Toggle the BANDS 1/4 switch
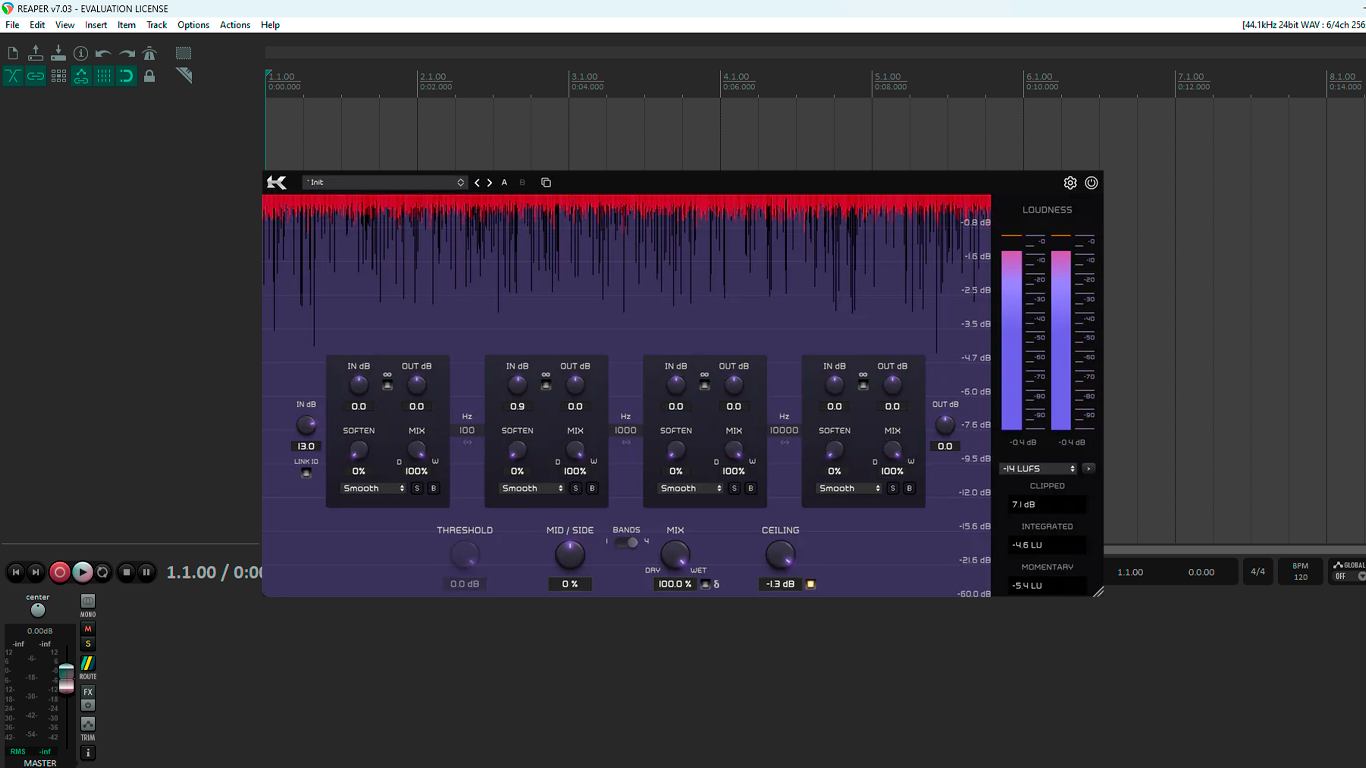Screen dimensions: 1366x768 pyautogui.click(x=626, y=542)
